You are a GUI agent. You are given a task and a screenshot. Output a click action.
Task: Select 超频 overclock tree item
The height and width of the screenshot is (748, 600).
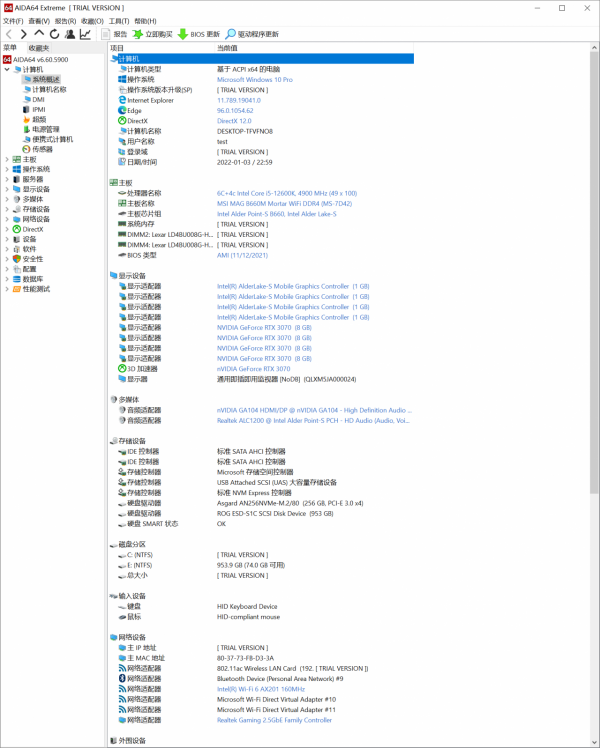coord(34,119)
